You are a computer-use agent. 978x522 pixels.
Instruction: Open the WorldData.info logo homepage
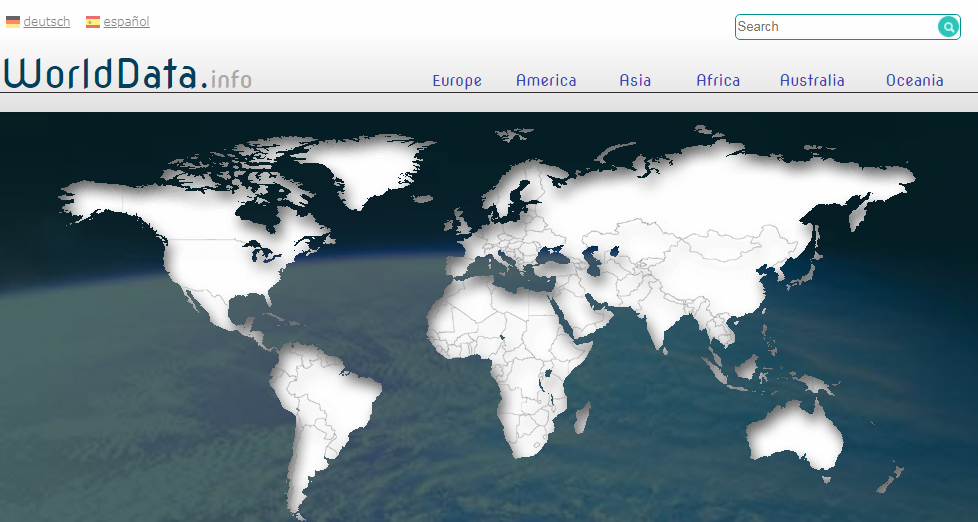(128, 74)
